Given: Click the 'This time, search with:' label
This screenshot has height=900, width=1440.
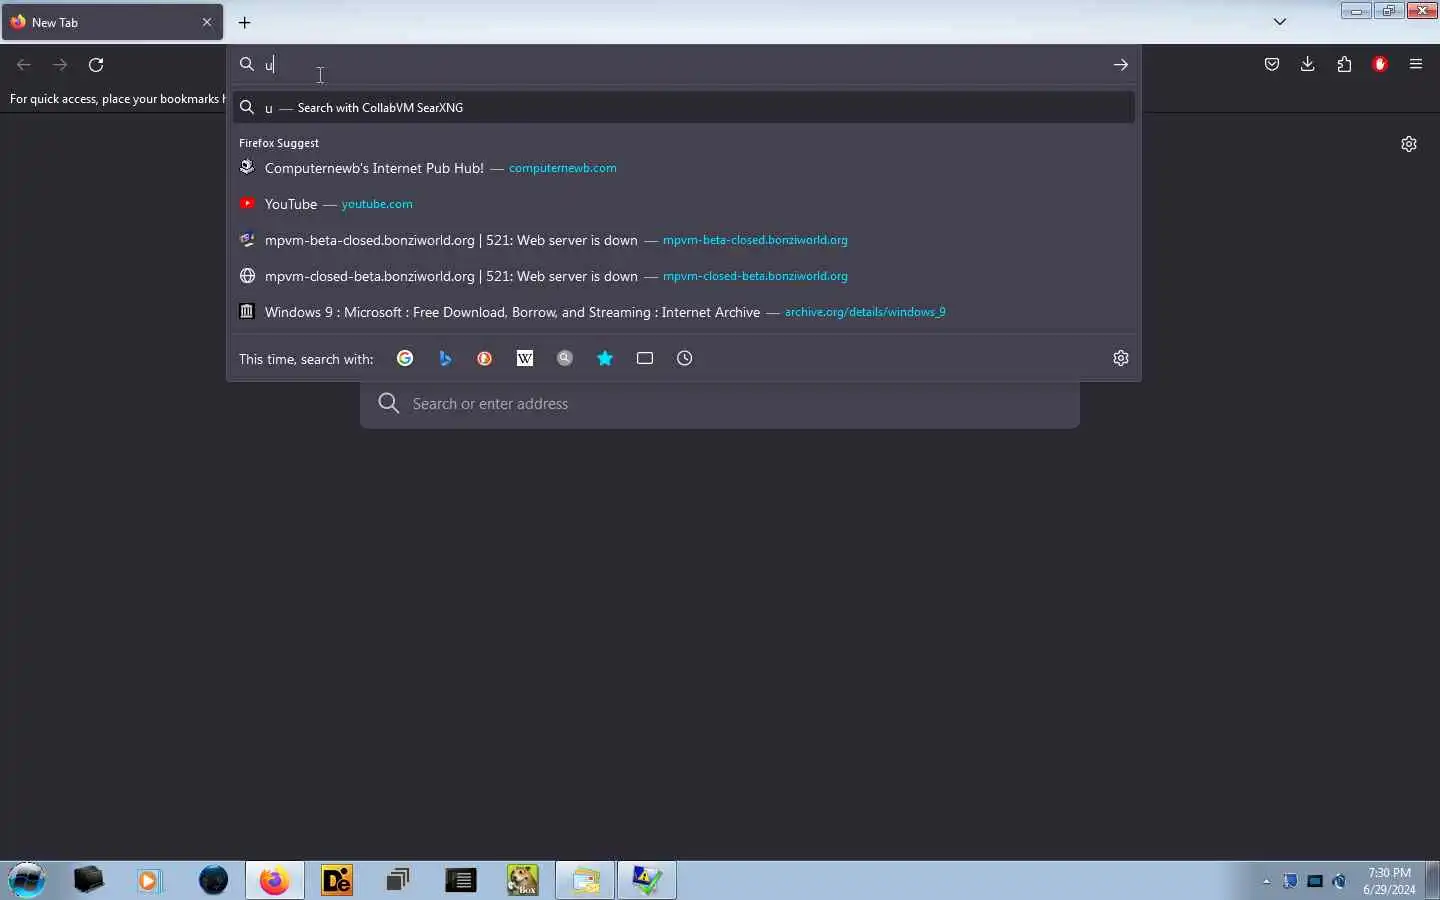Looking at the screenshot, I should pyautogui.click(x=306, y=359).
